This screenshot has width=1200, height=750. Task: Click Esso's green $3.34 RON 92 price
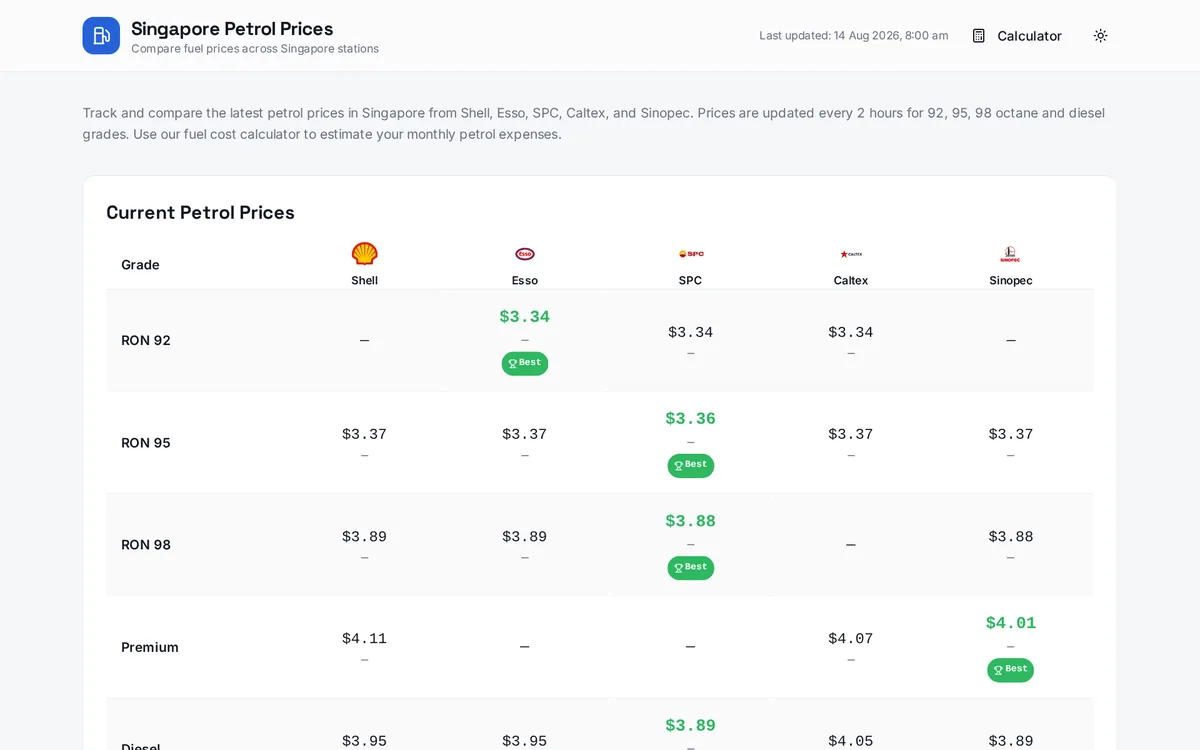525,317
